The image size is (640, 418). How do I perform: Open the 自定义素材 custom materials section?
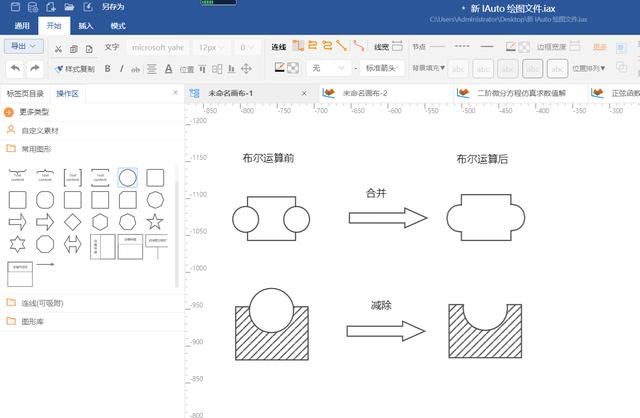(40, 131)
